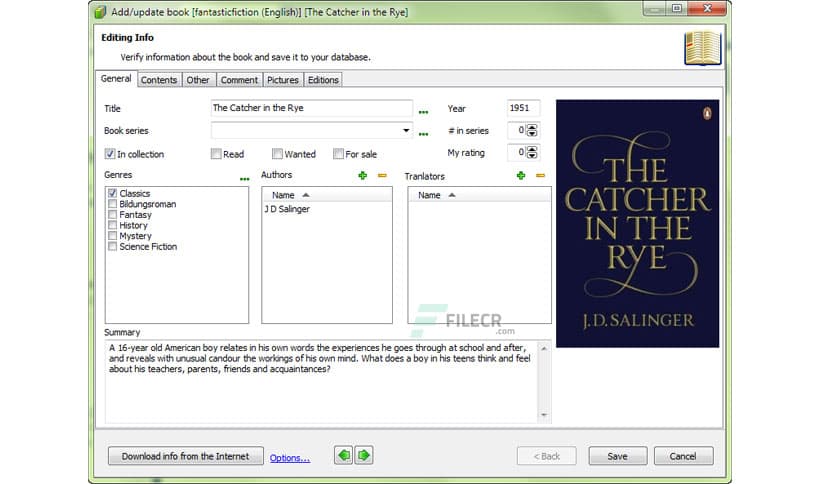Screen dimensions: 836x484
Task: Uncheck the Classics genre
Action: pos(112,193)
